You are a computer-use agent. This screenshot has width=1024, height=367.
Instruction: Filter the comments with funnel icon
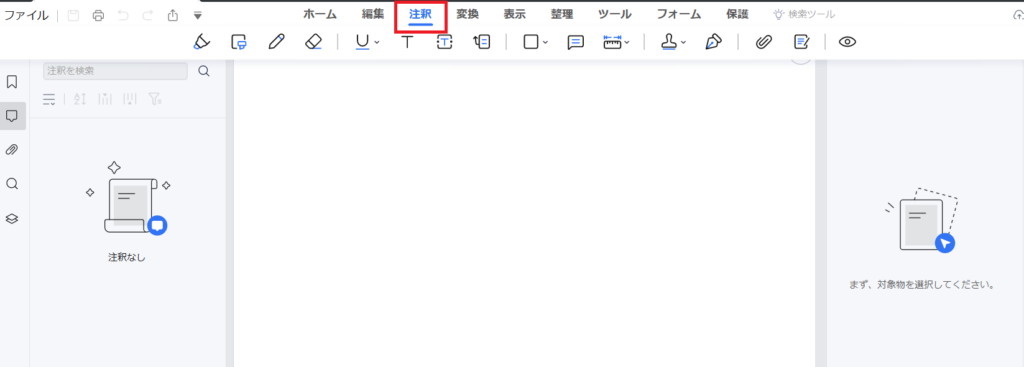[x=154, y=99]
